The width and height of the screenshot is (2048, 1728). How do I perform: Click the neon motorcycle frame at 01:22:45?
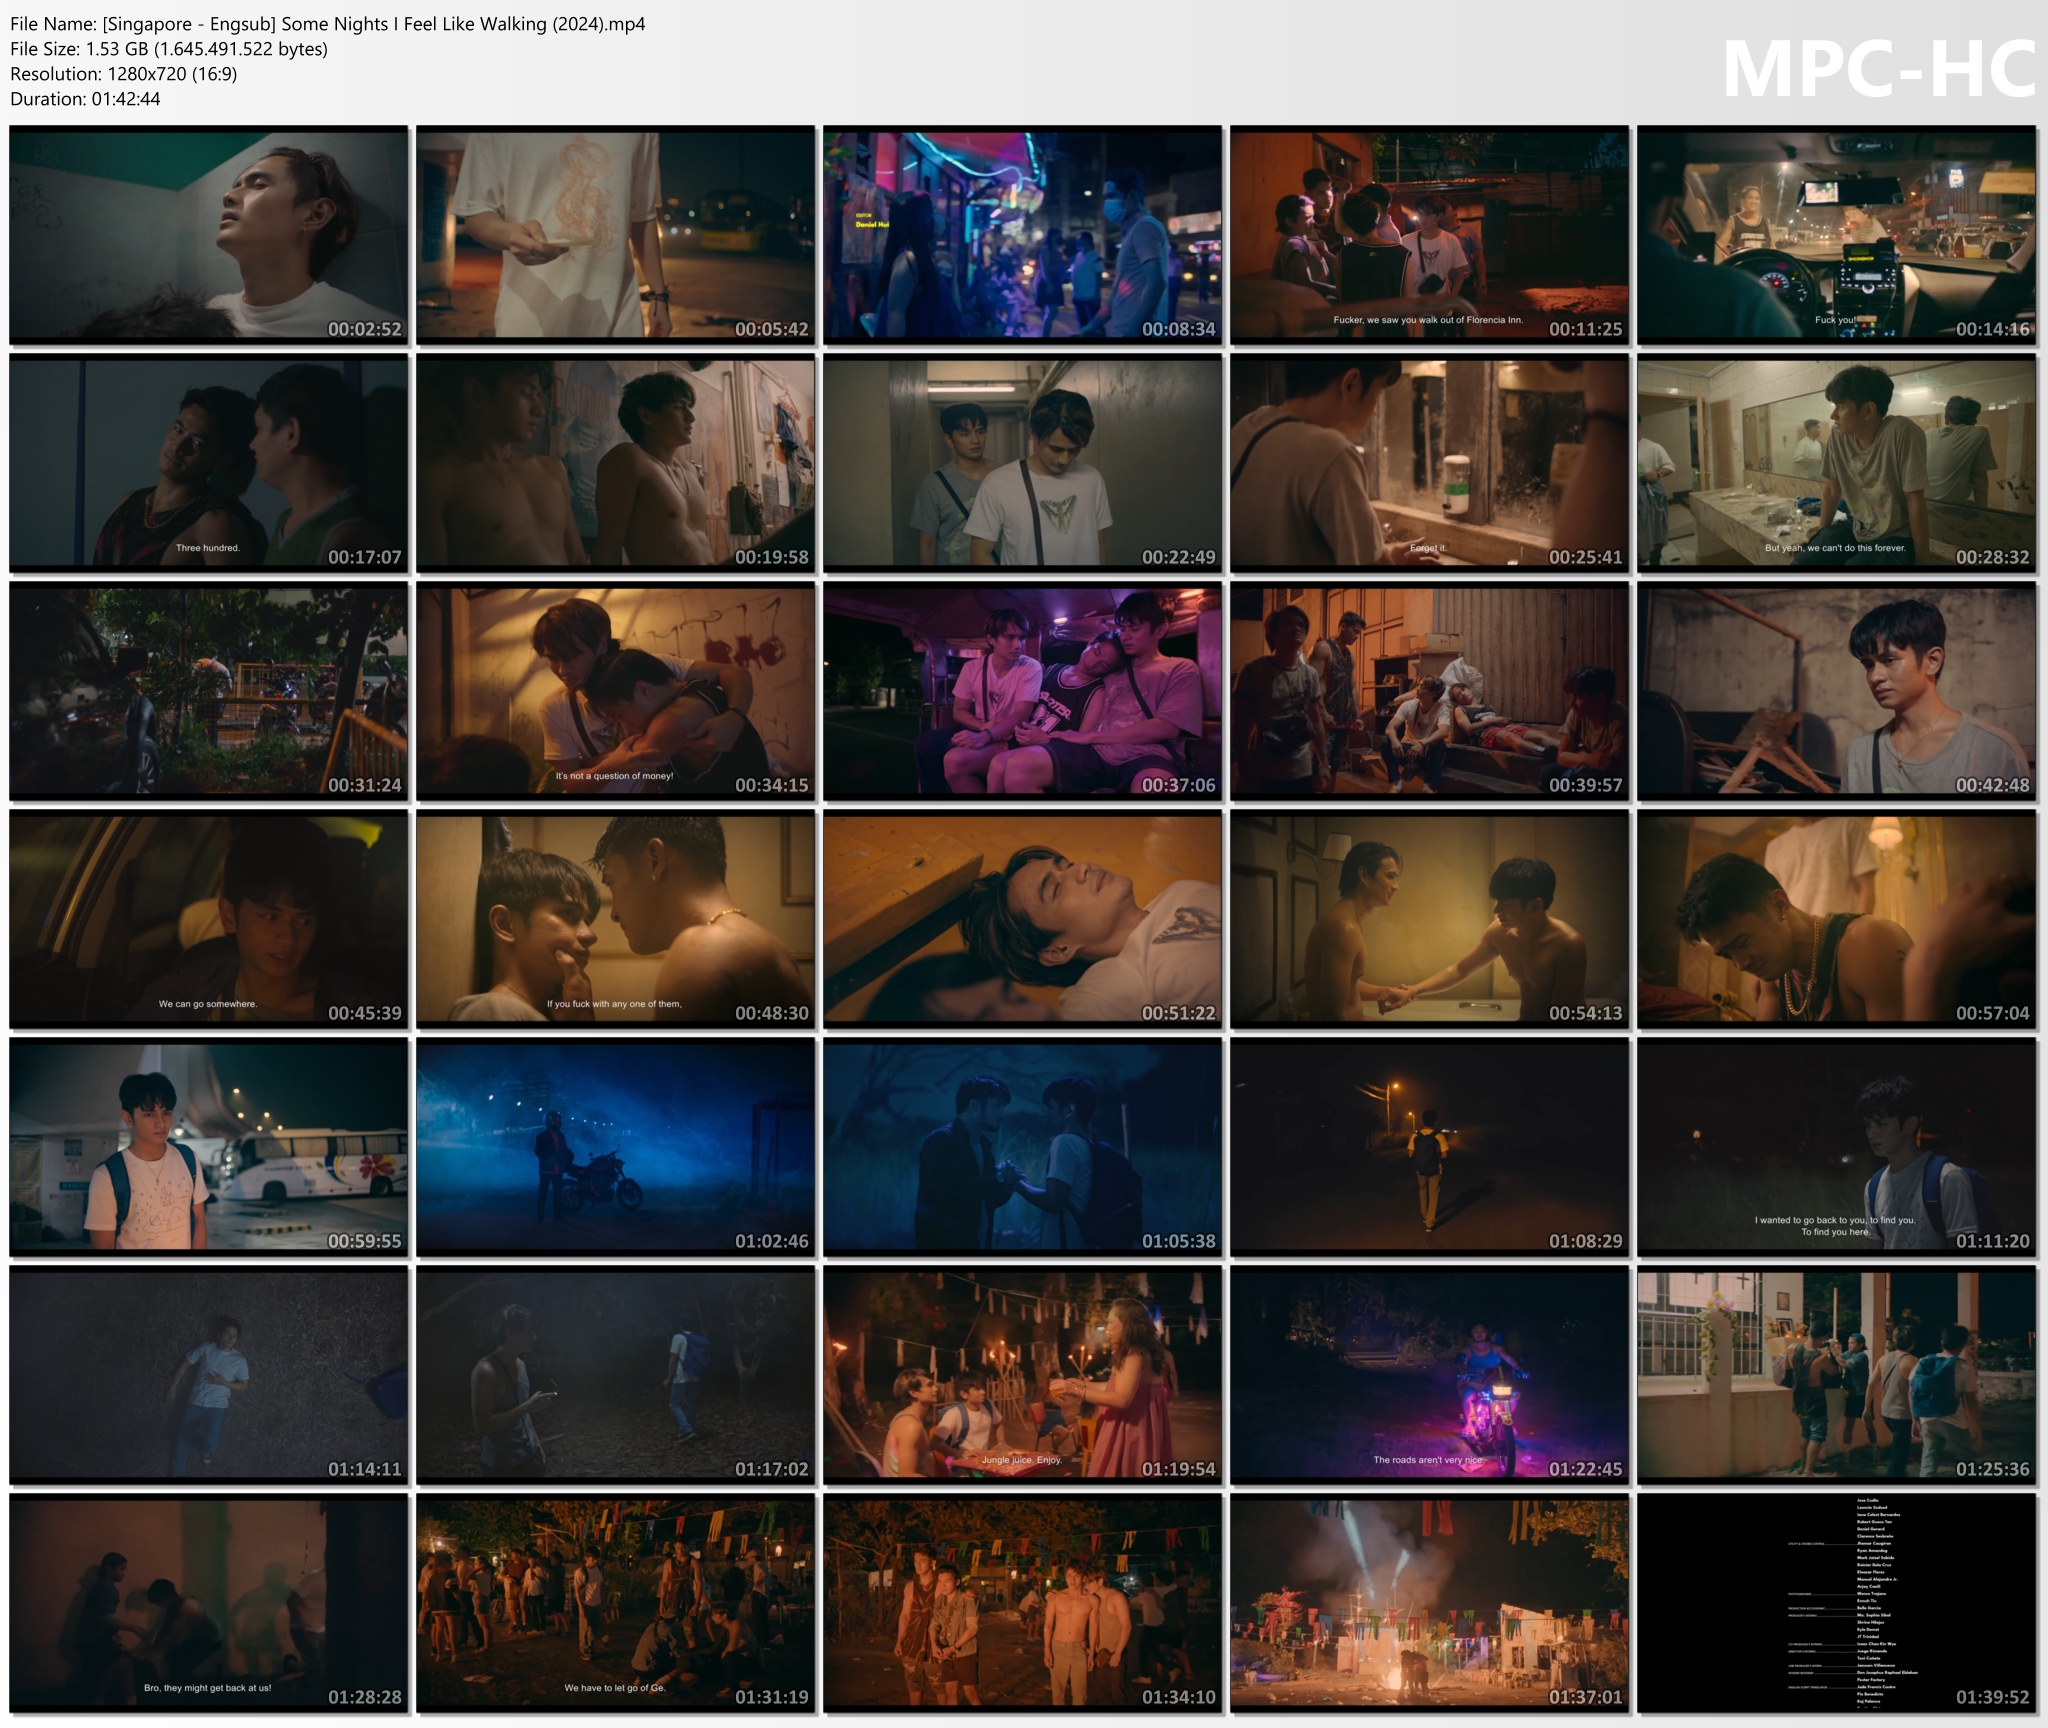point(1429,1375)
